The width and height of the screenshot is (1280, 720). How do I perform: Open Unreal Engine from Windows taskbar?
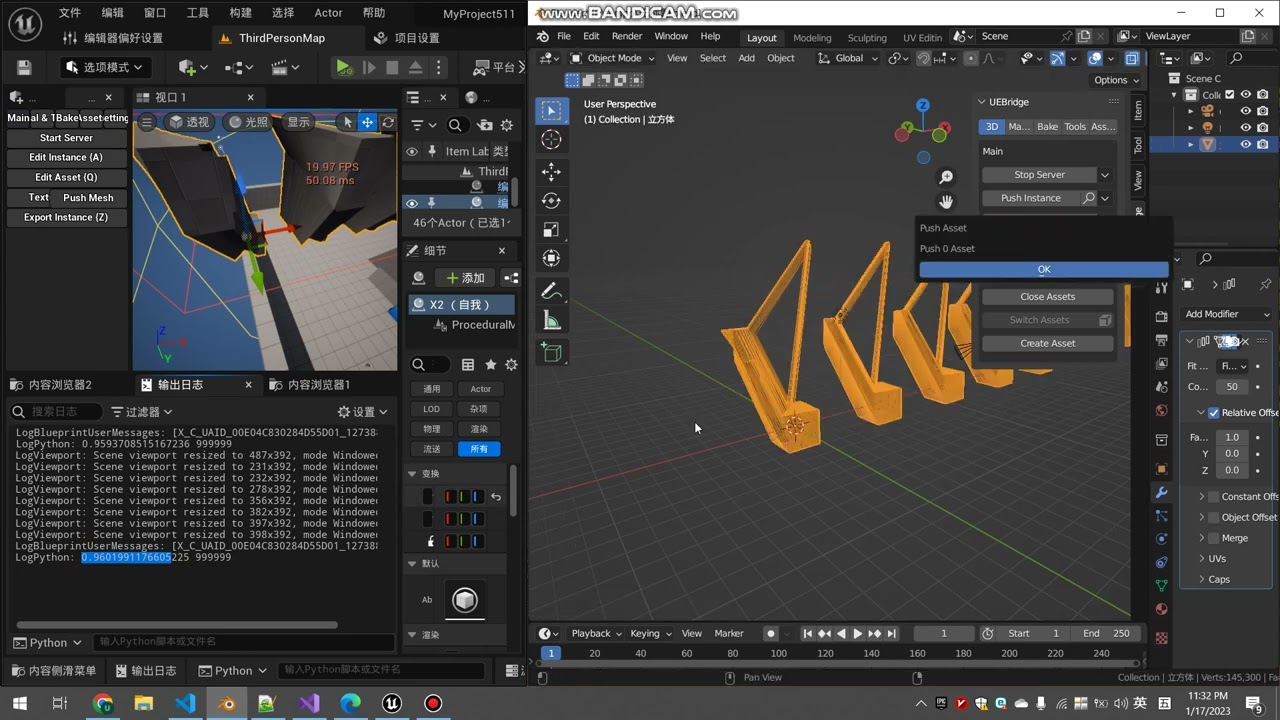pos(391,703)
